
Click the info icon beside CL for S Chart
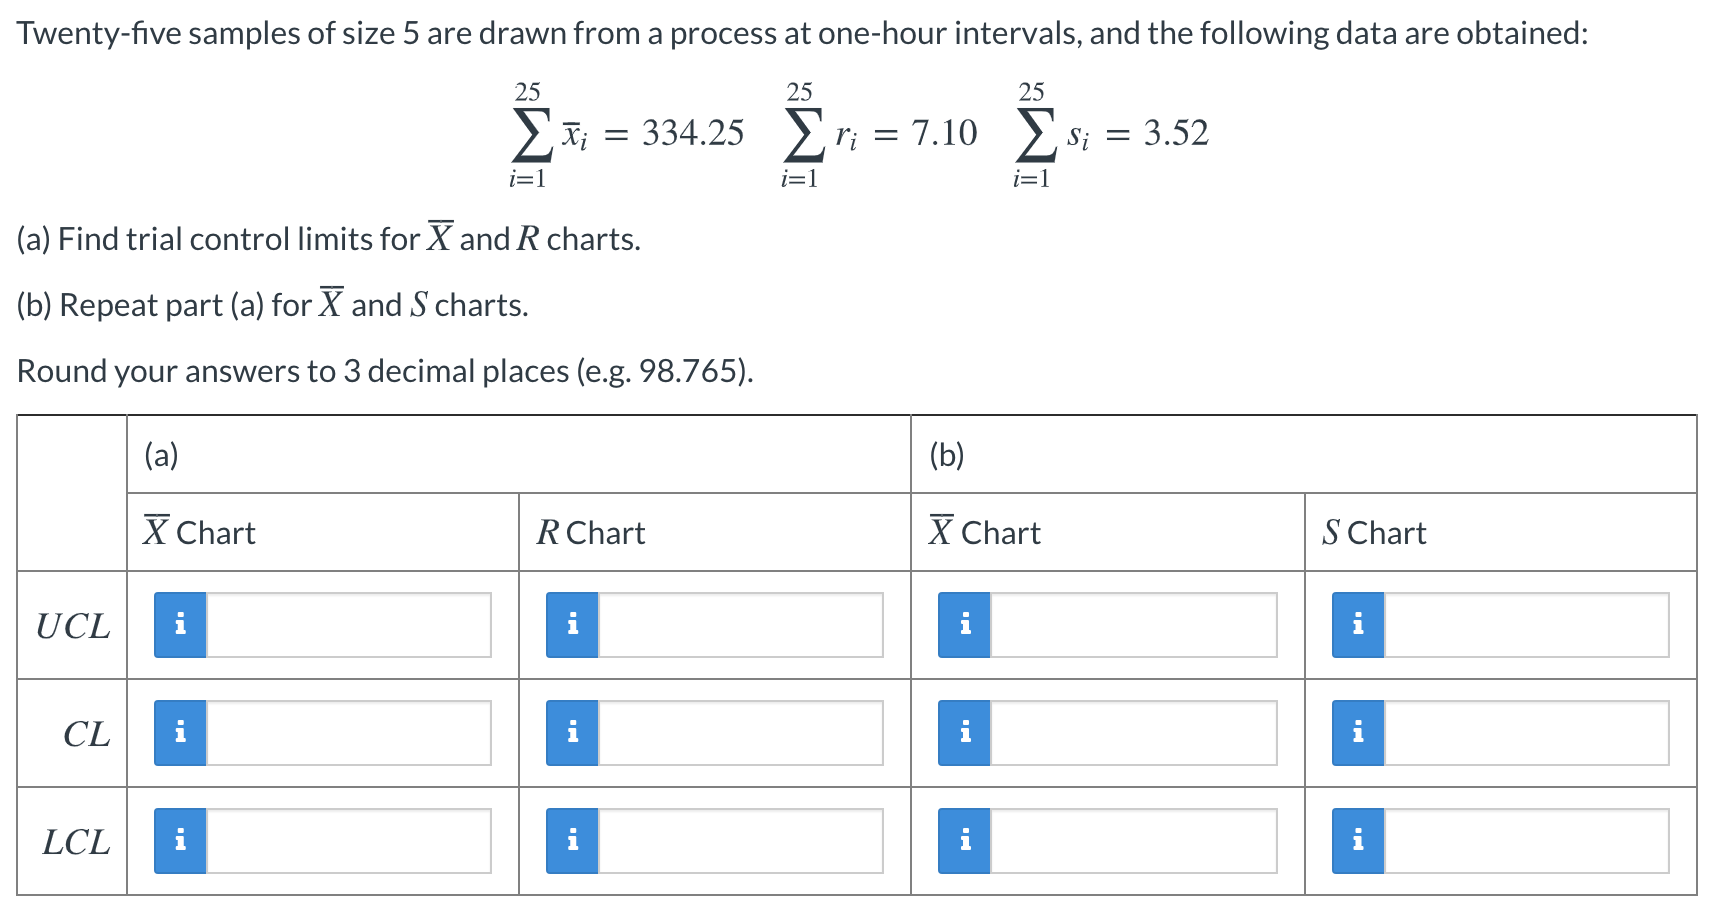1359,733
